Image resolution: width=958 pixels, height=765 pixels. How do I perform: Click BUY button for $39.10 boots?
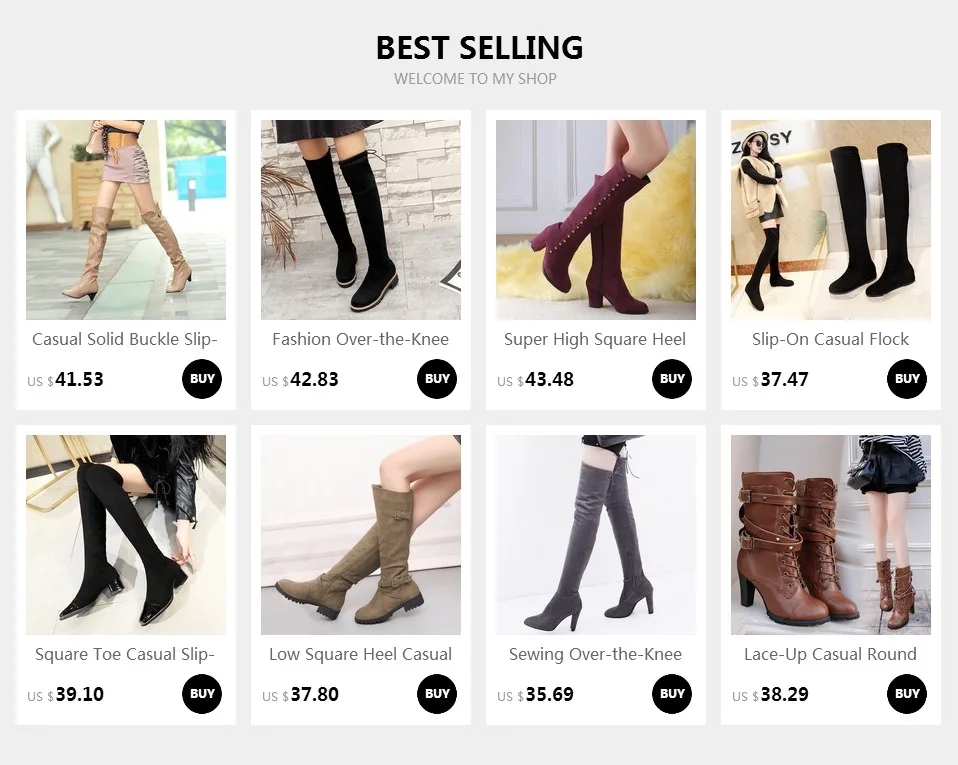coord(202,694)
